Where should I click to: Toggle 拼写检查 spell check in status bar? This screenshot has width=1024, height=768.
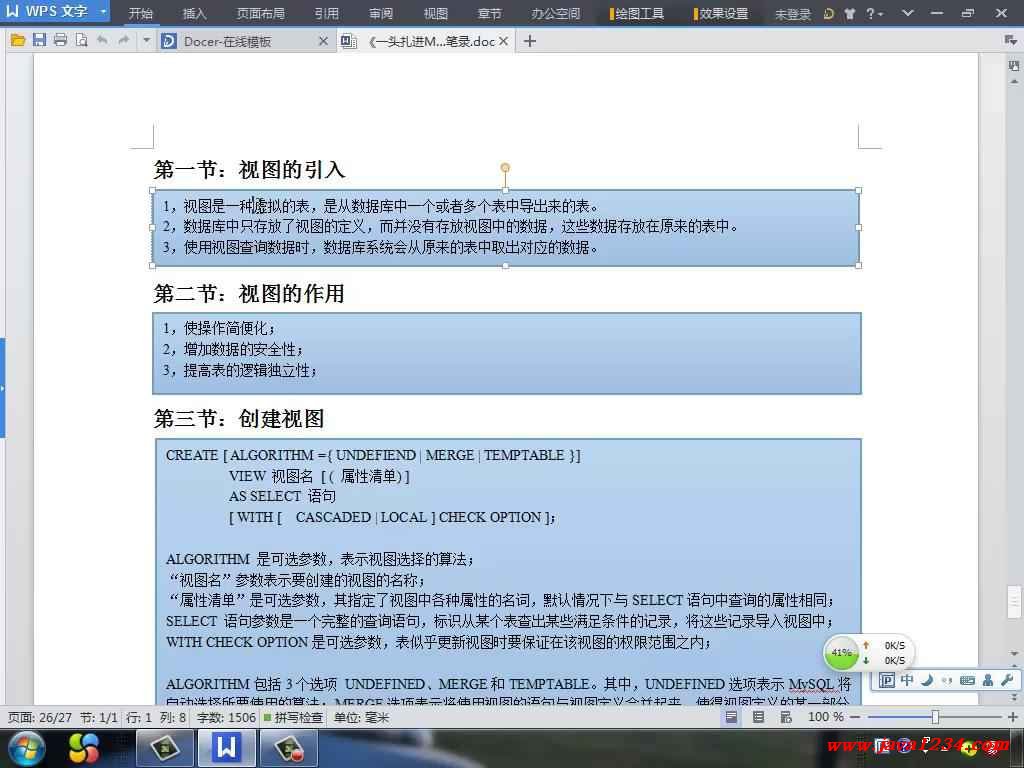(293, 717)
